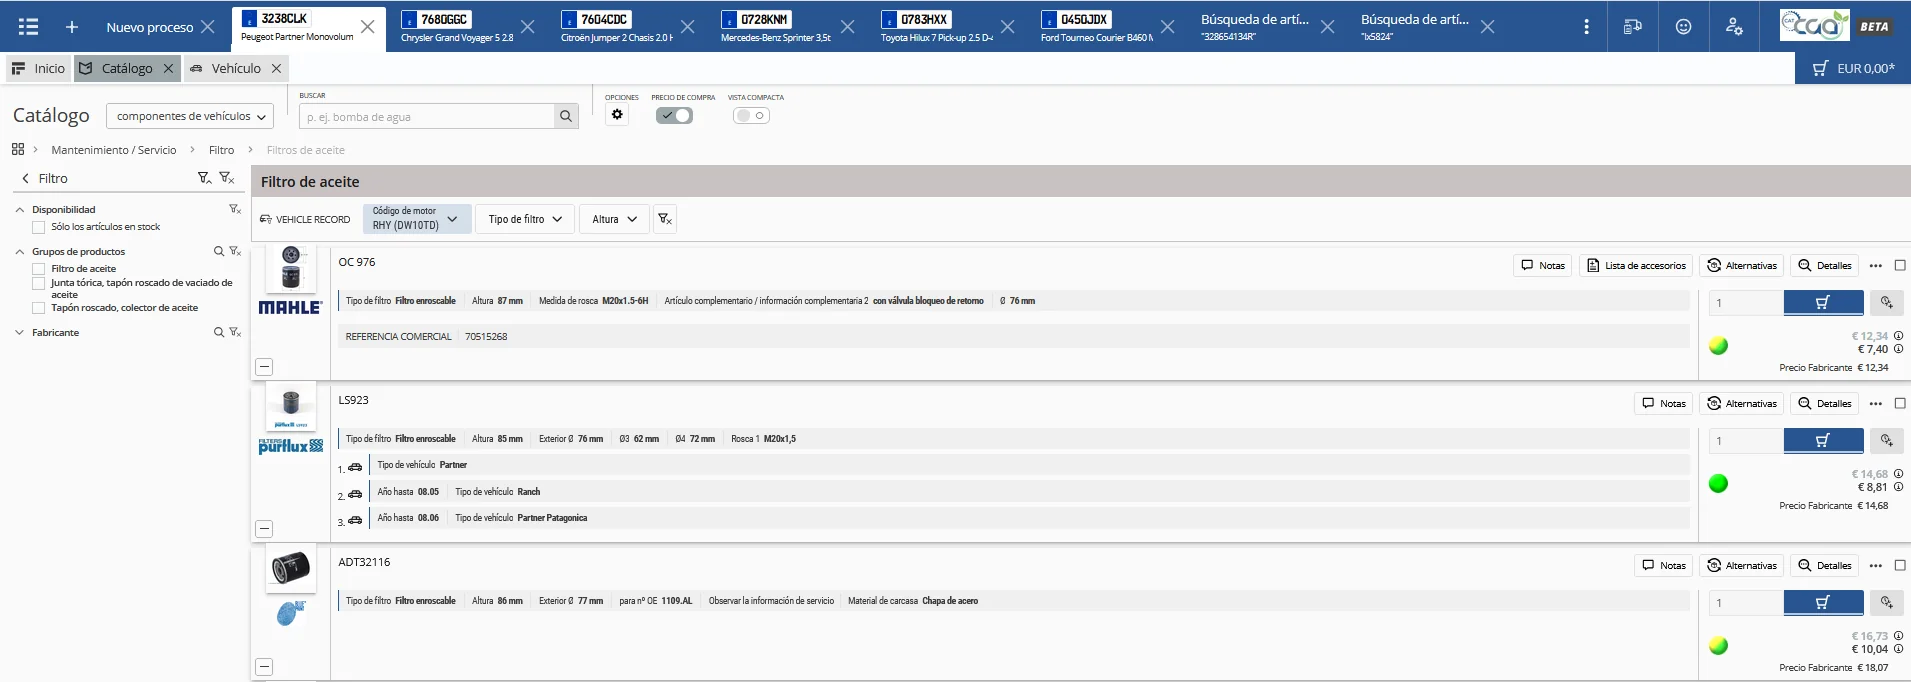The height and width of the screenshot is (682, 1911).
Task: Add OC 976 filter to shopping cart
Action: coord(1822,303)
